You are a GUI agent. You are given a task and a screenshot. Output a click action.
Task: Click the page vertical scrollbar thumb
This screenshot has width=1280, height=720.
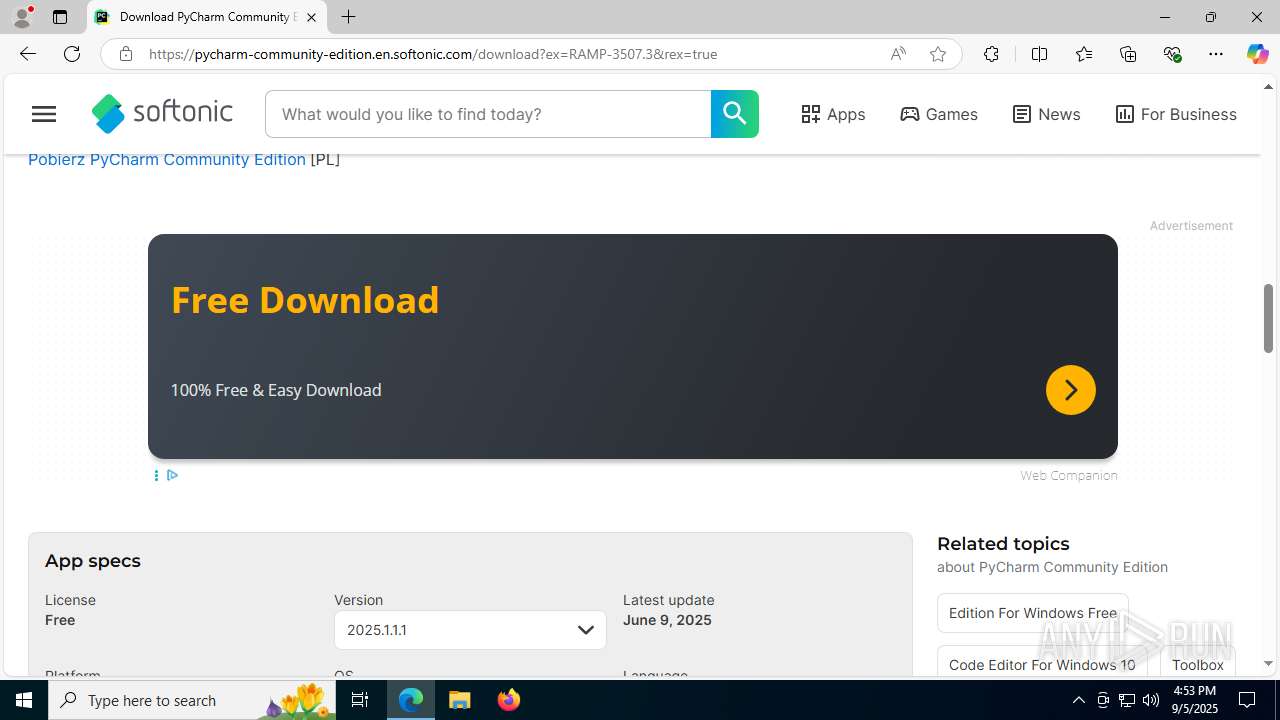click(x=1268, y=318)
